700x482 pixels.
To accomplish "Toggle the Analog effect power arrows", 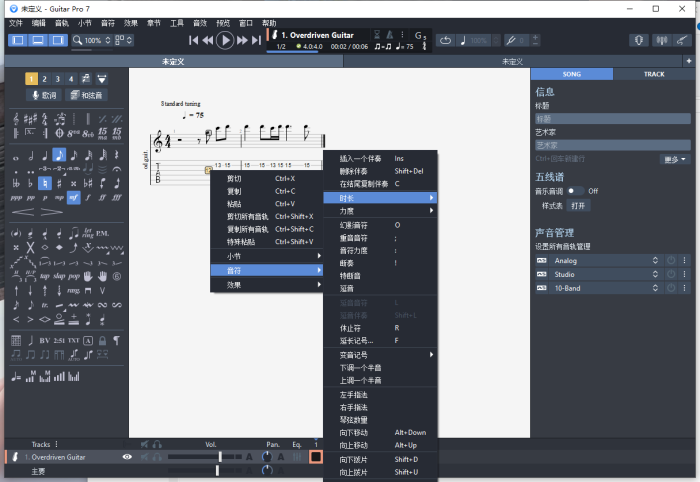I will coord(656,260).
